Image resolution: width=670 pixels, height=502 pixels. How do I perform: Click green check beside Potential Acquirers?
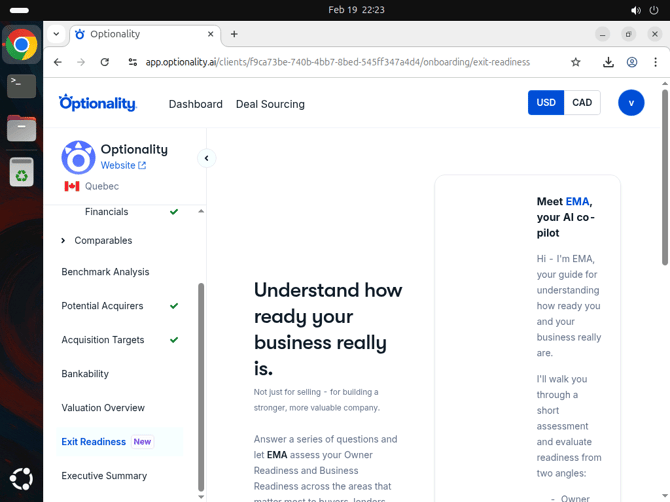pos(174,305)
